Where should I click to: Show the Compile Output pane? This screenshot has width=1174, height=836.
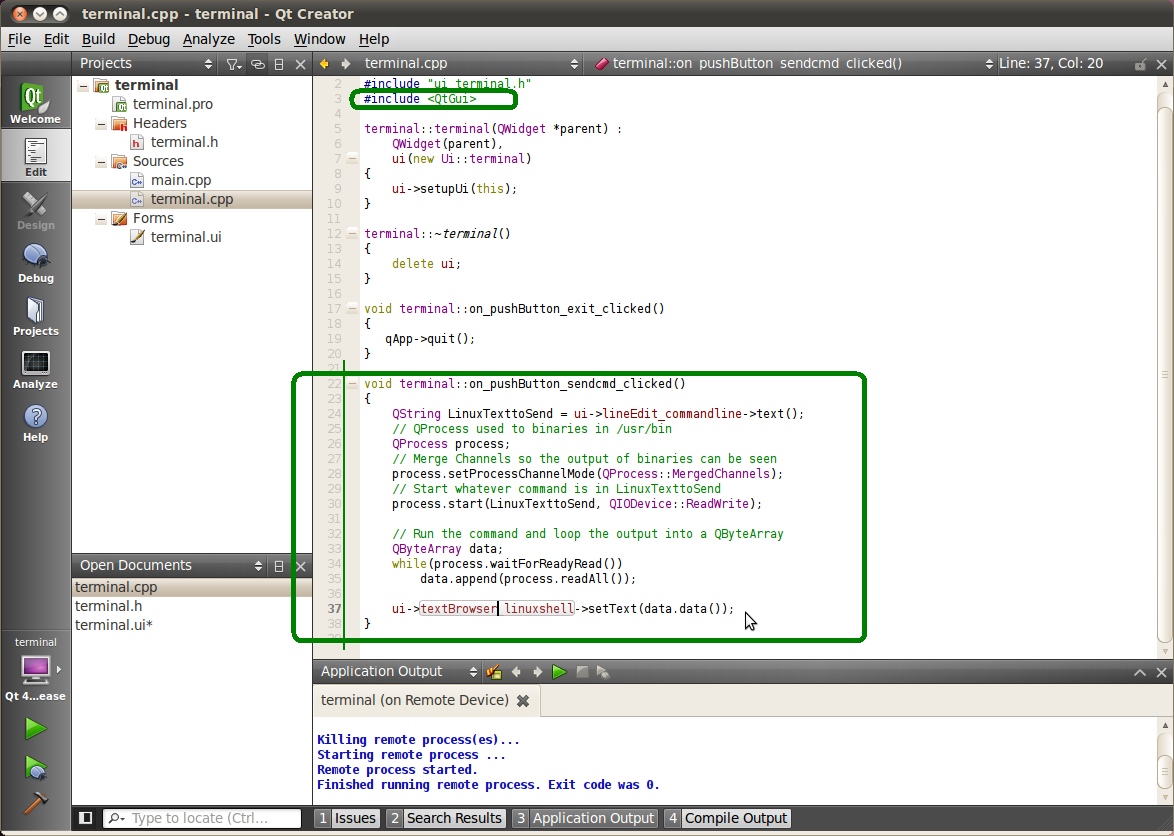tap(728, 818)
